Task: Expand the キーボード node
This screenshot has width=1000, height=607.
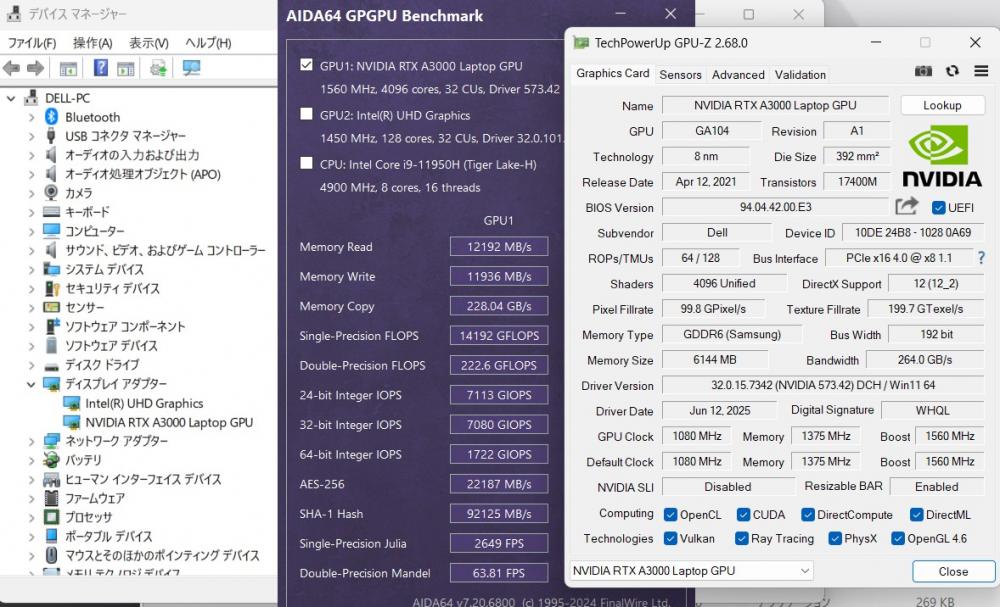Action: click(31, 212)
